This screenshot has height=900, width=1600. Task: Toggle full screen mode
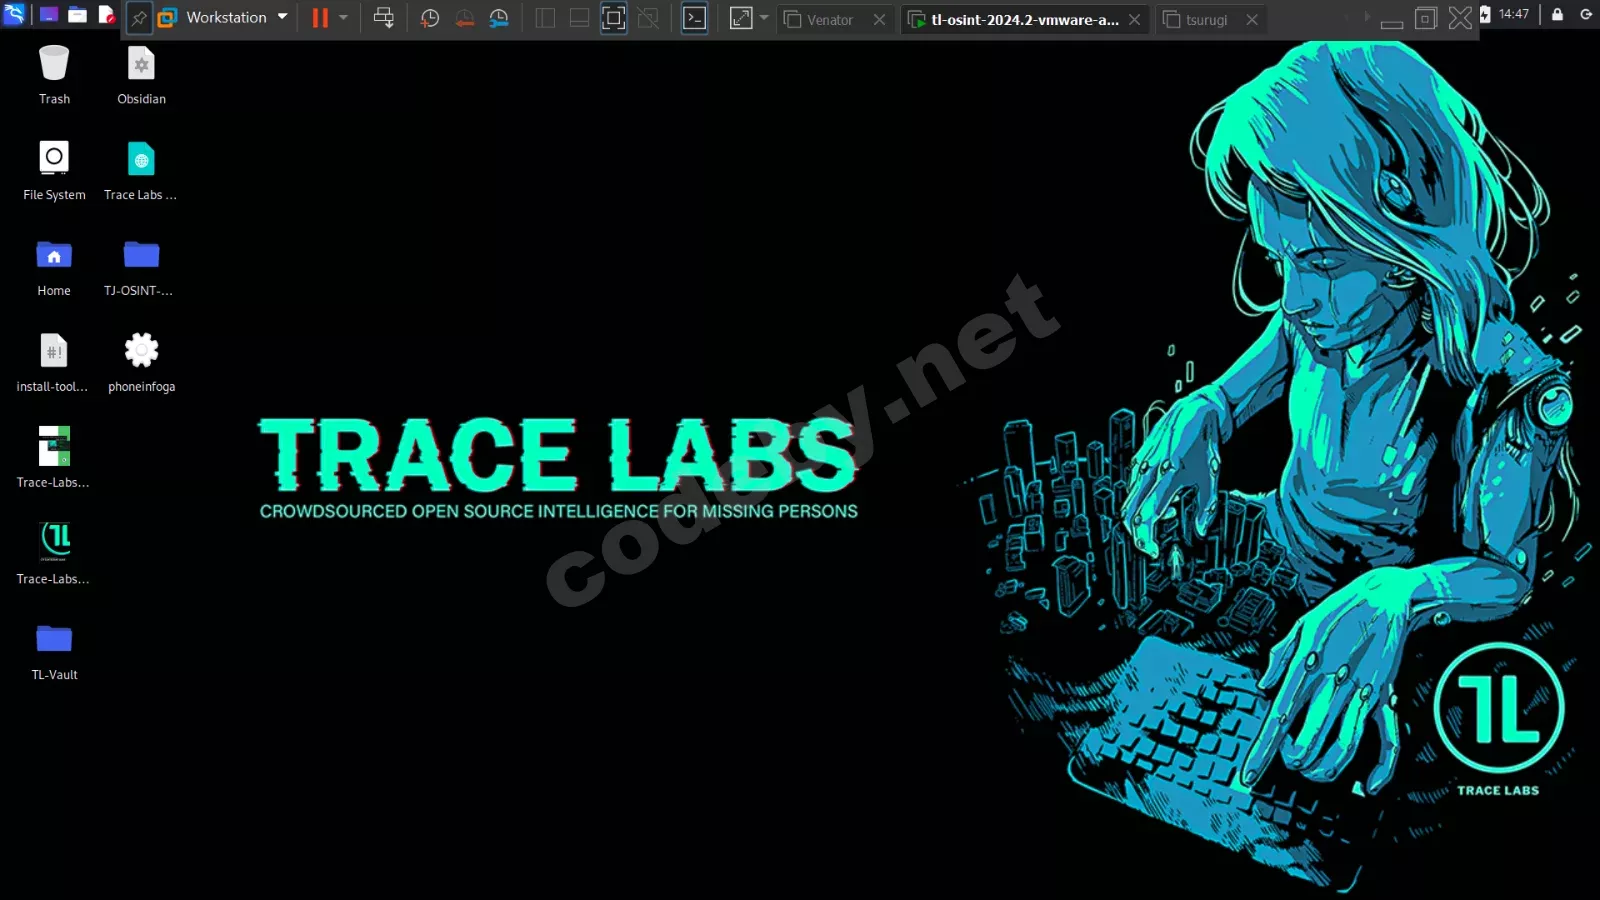(614, 18)
